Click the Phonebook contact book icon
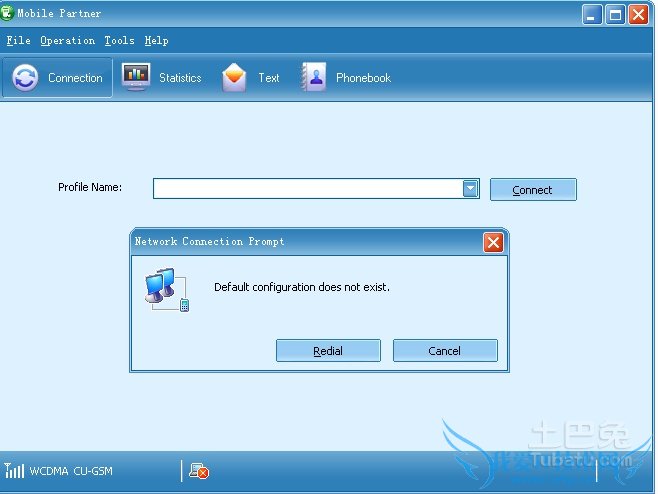The width and height of the screenshot is (658, 494). (x=313, y=77)
